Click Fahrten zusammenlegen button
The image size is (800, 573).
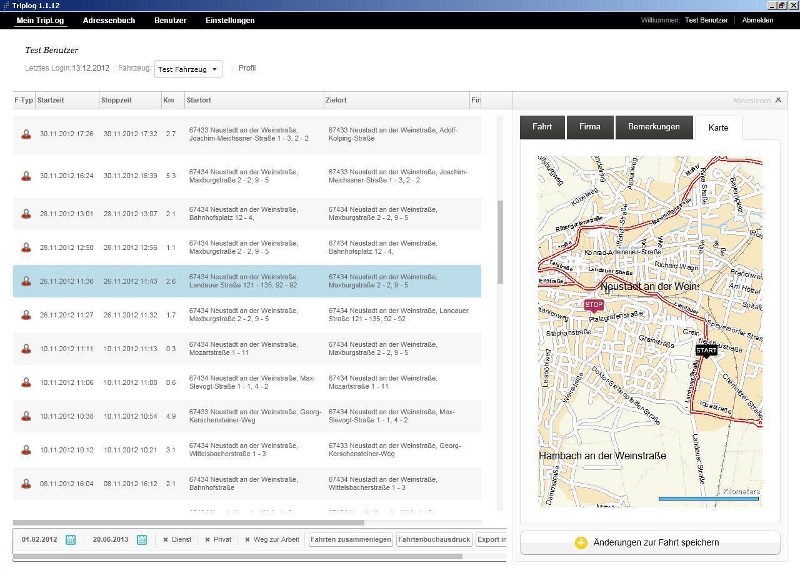[x=351, y=539]
